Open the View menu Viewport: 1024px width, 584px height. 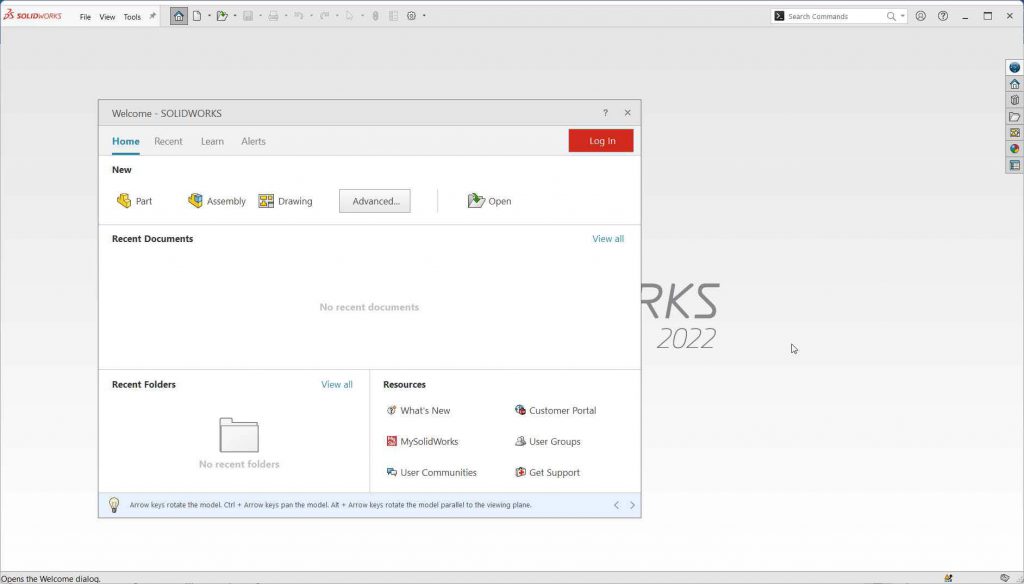click(x=107, y=17)
